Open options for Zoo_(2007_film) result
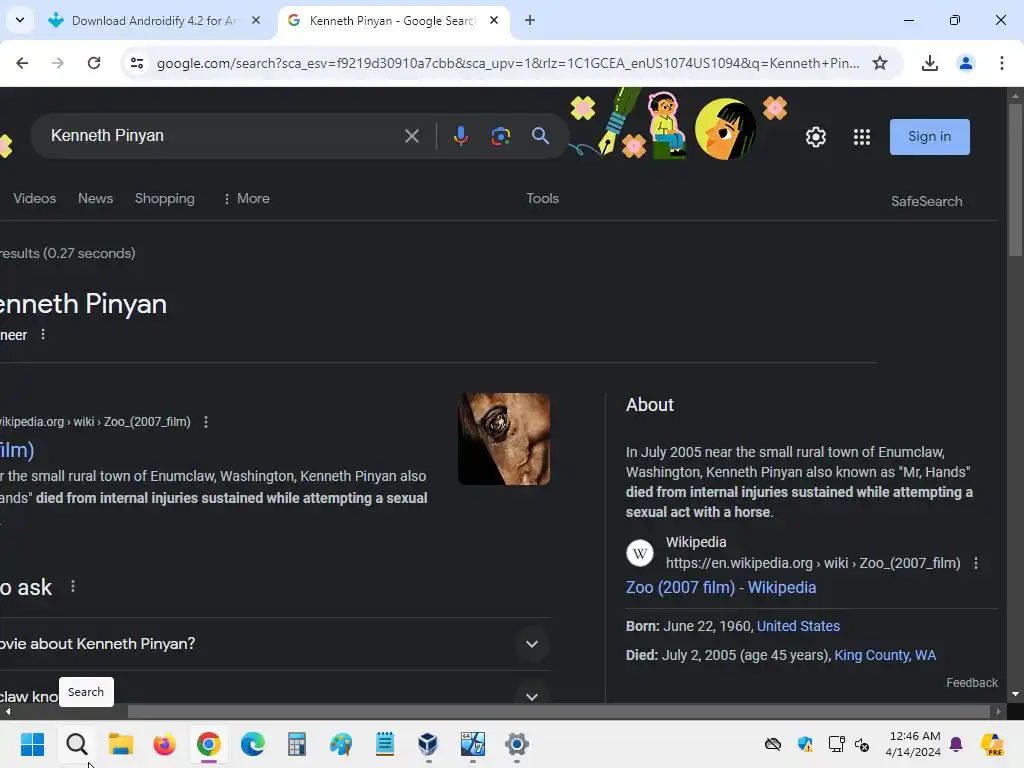This screenshot has width=1024, height=768. [206, 422]
